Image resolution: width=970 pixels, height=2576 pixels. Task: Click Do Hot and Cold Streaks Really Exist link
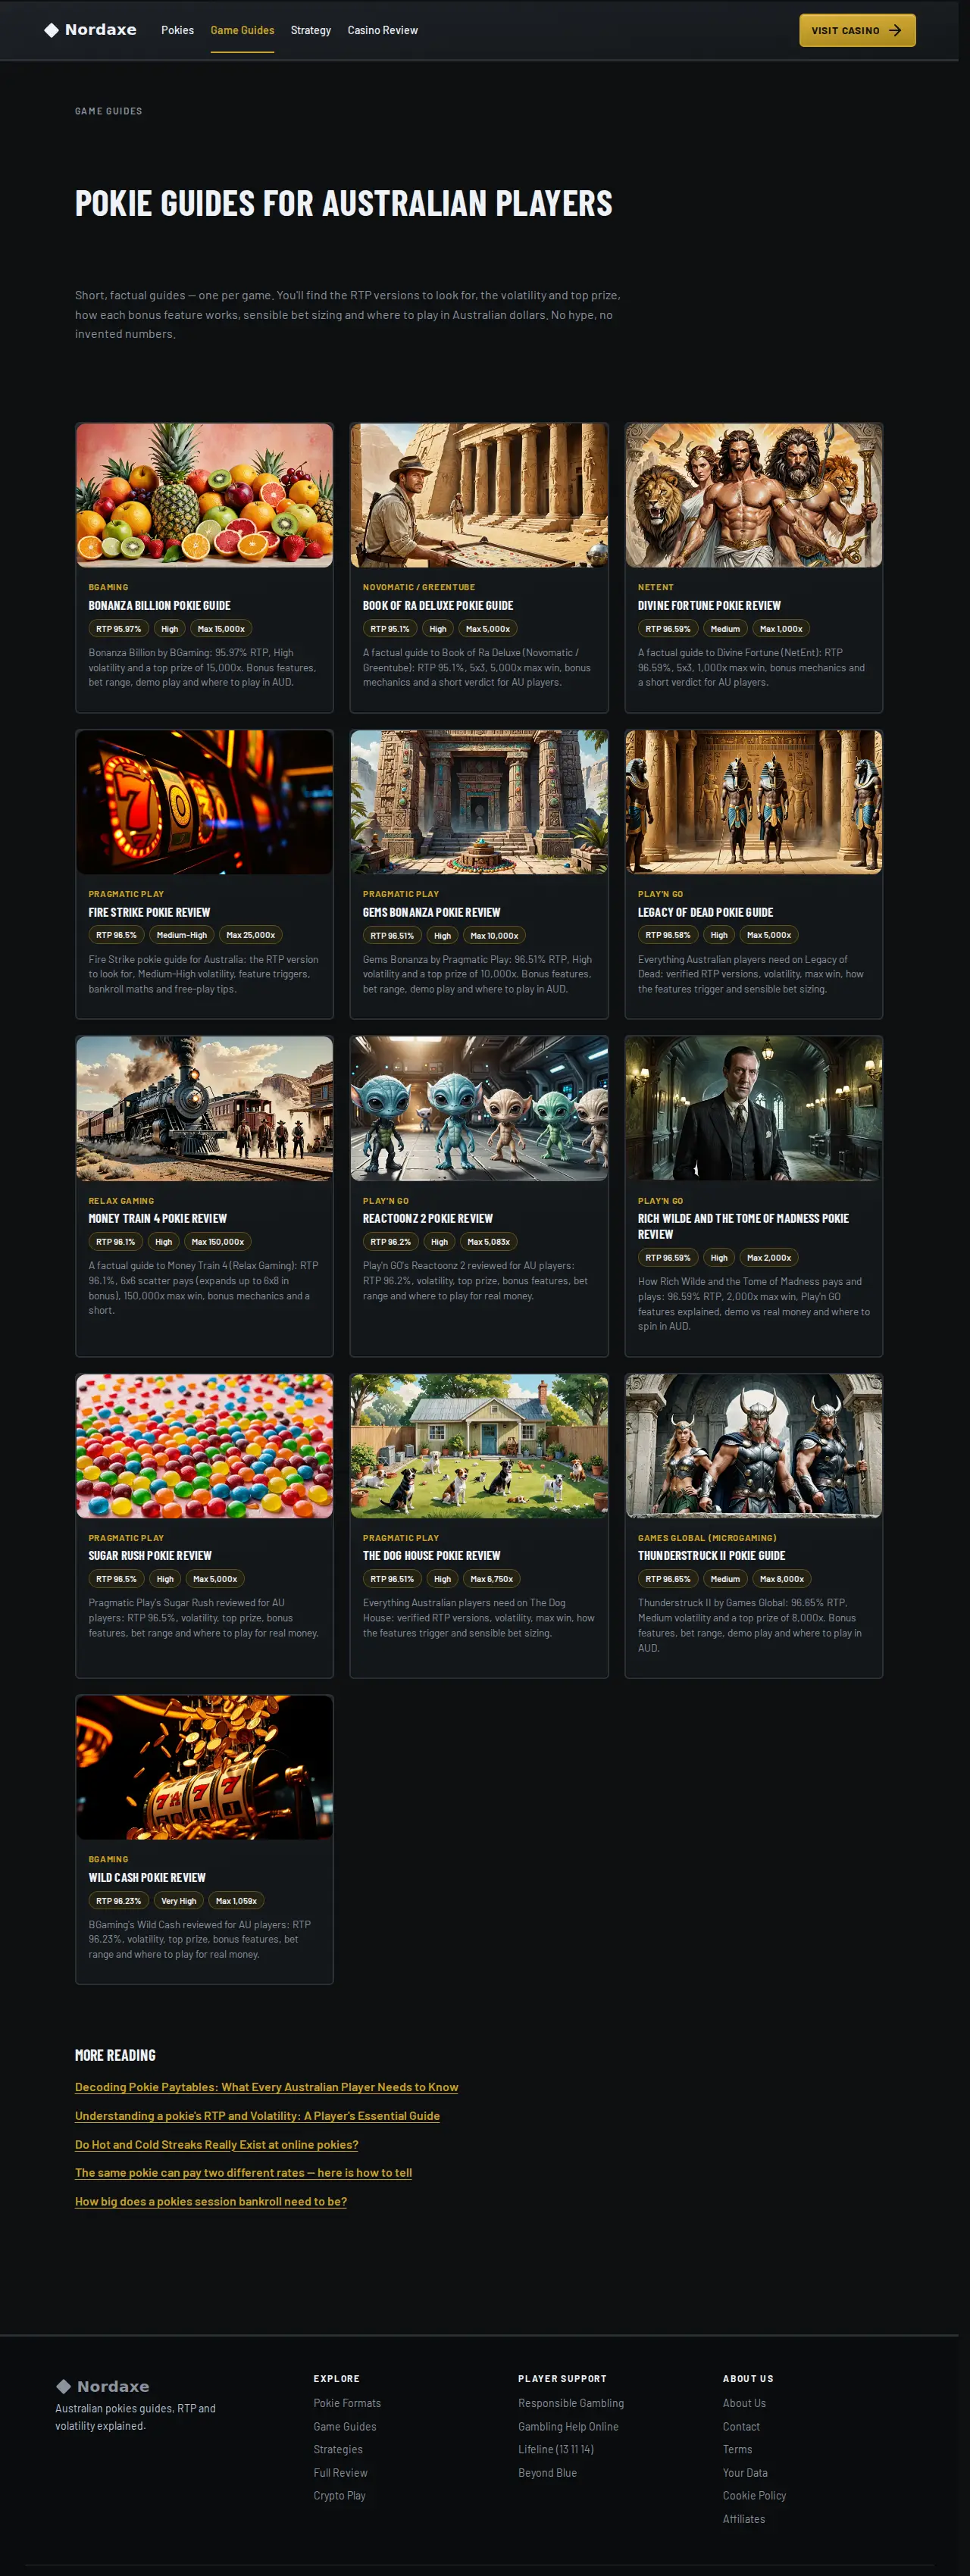216,2144
